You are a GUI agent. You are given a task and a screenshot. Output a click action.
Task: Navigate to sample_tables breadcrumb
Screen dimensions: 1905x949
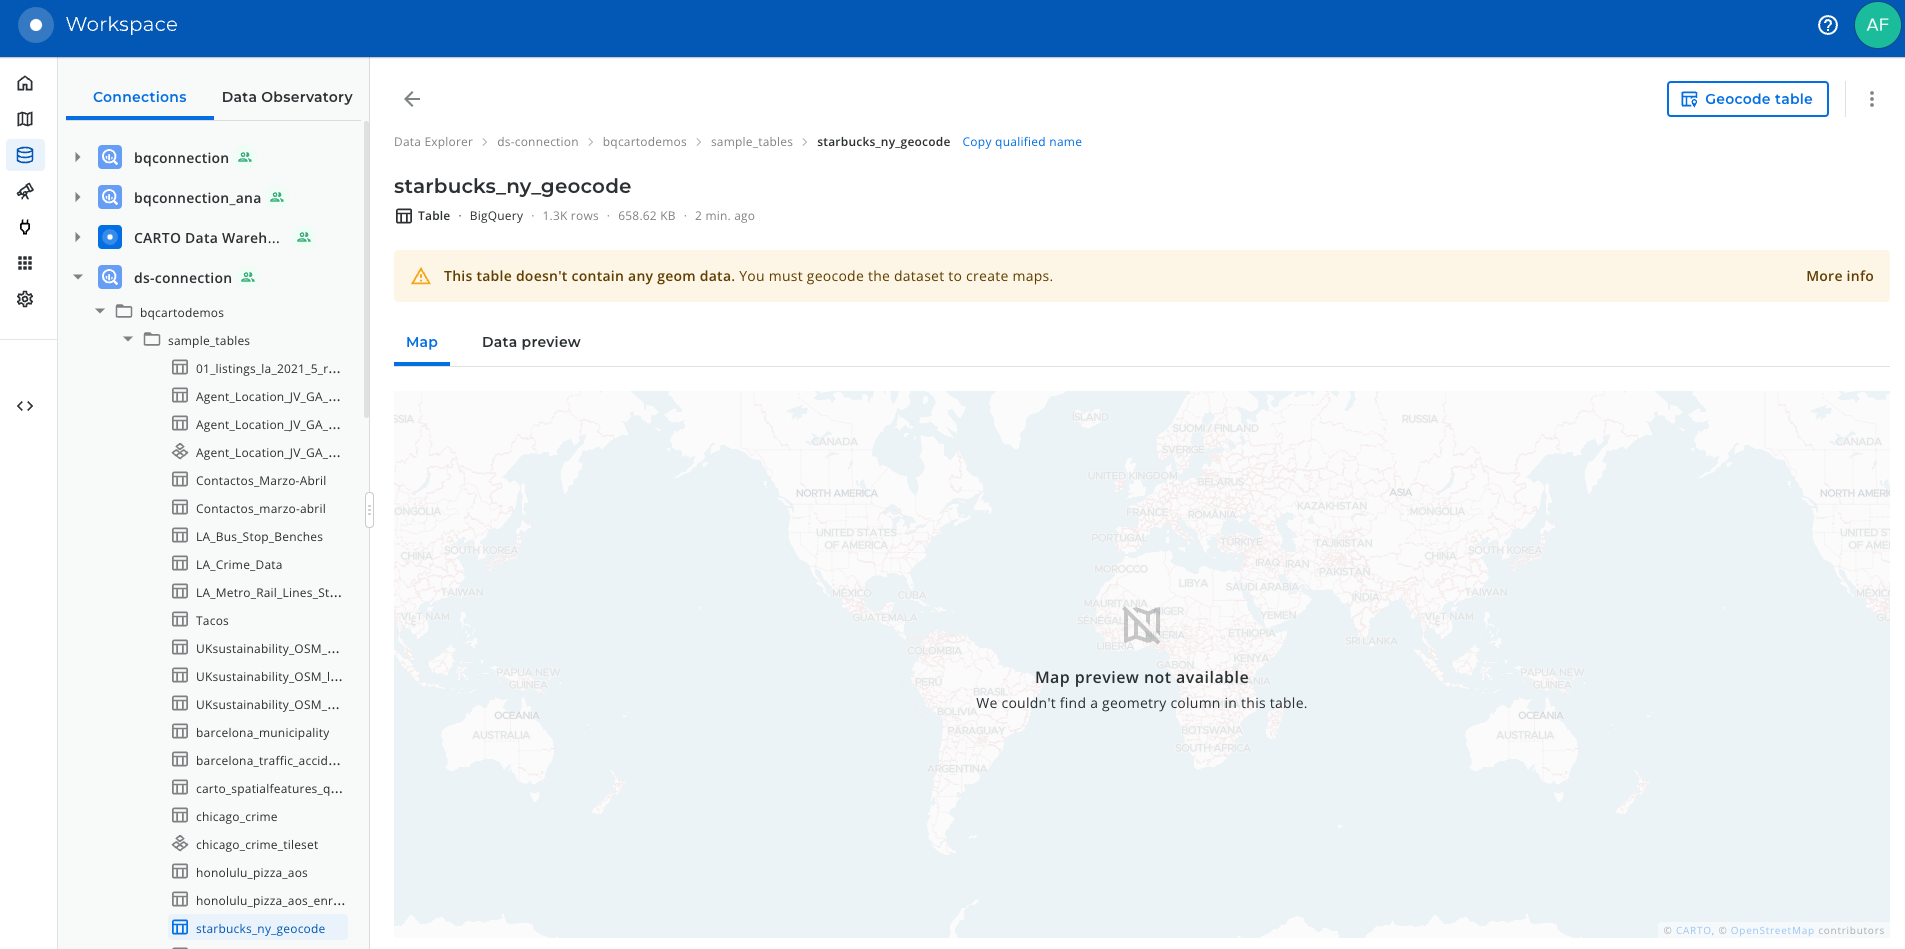(751, 142)
